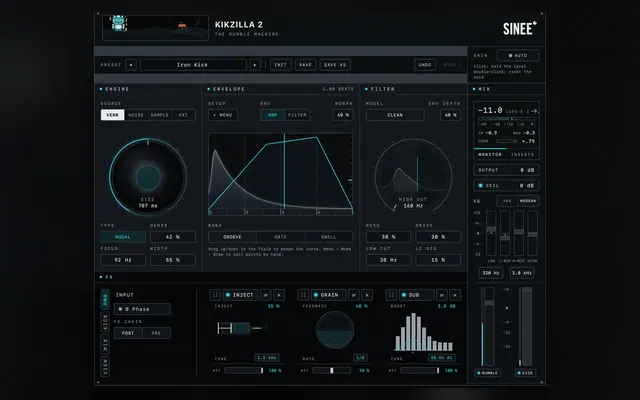
Task: Click the SUB boost bar graph
Action: pos(423,332)
